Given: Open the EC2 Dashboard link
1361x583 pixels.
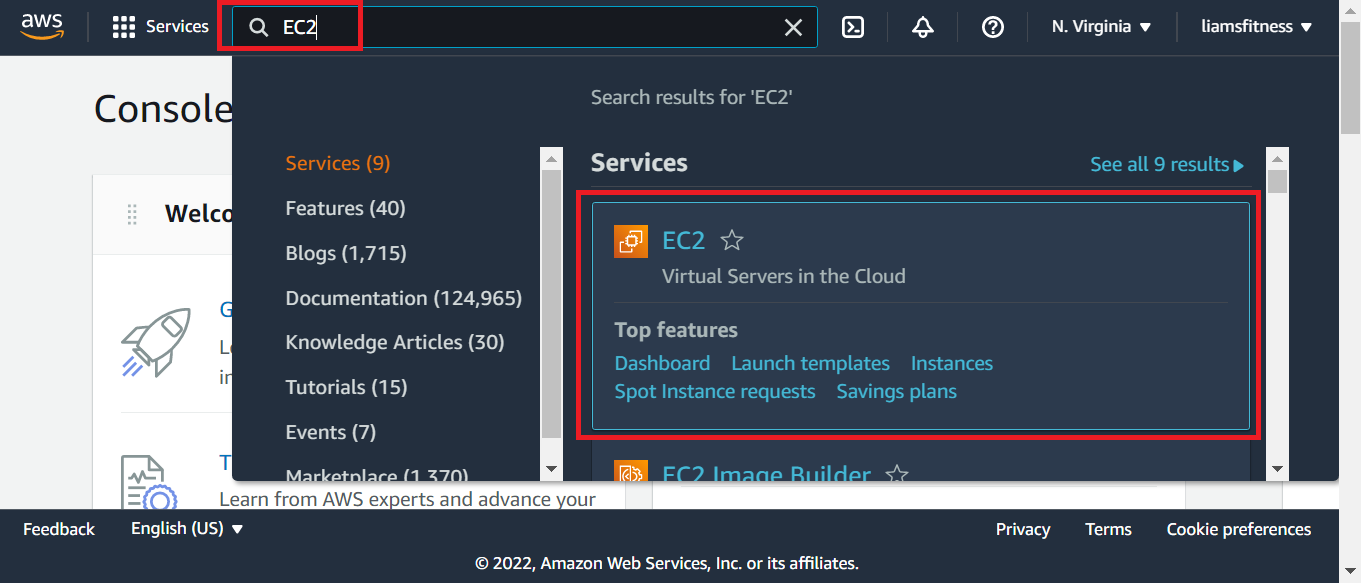Looking at the screenshot, I should tap(662, 363).
